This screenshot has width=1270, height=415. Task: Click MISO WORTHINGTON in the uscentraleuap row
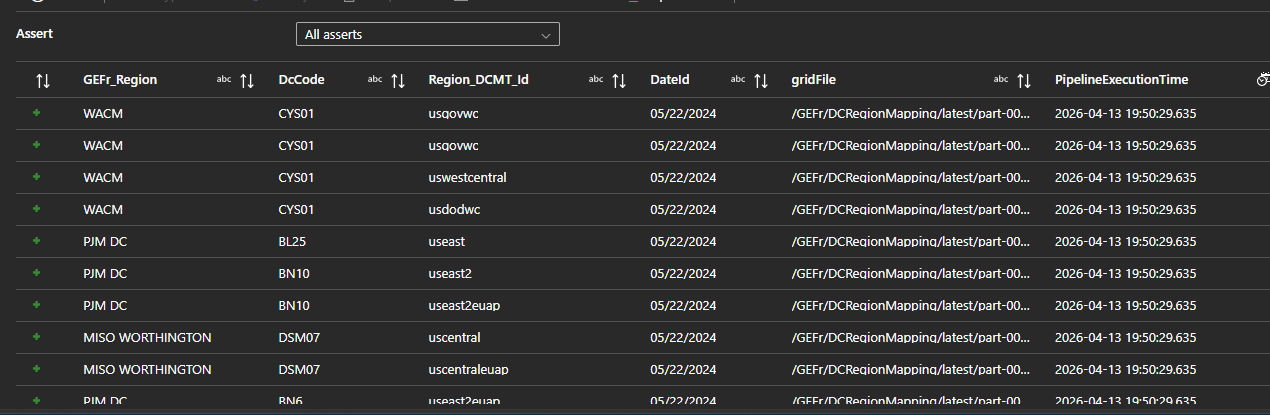tap(147, 370)
